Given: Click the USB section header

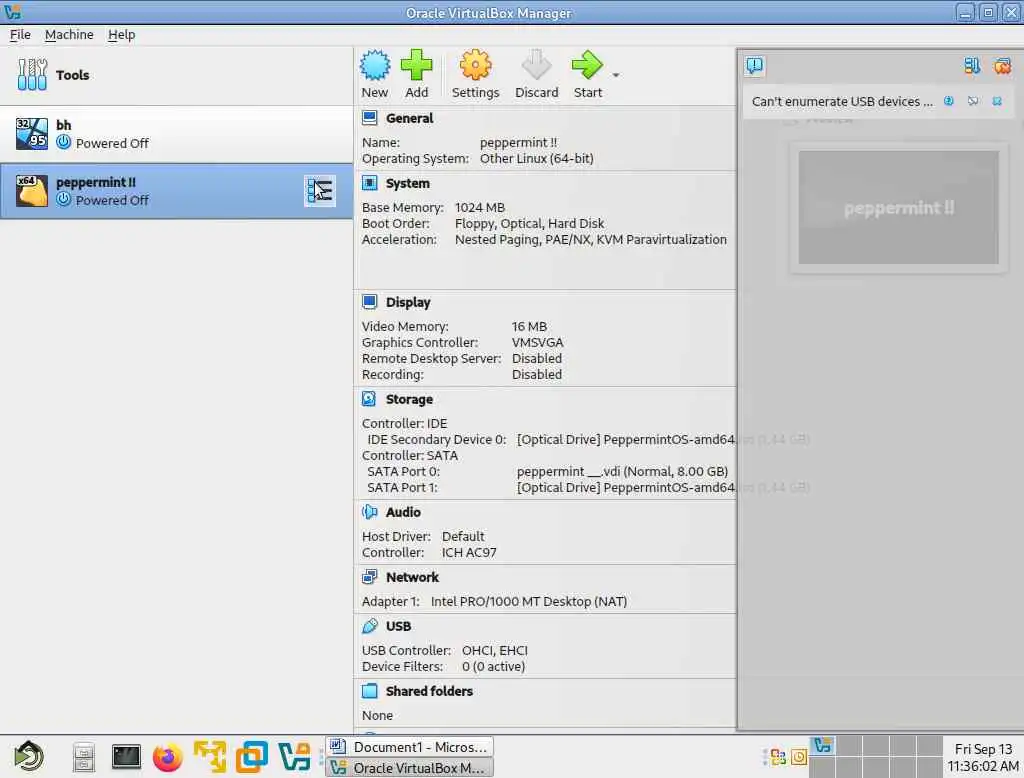Looking at the screenshot, I should click(x=398, y=626).
